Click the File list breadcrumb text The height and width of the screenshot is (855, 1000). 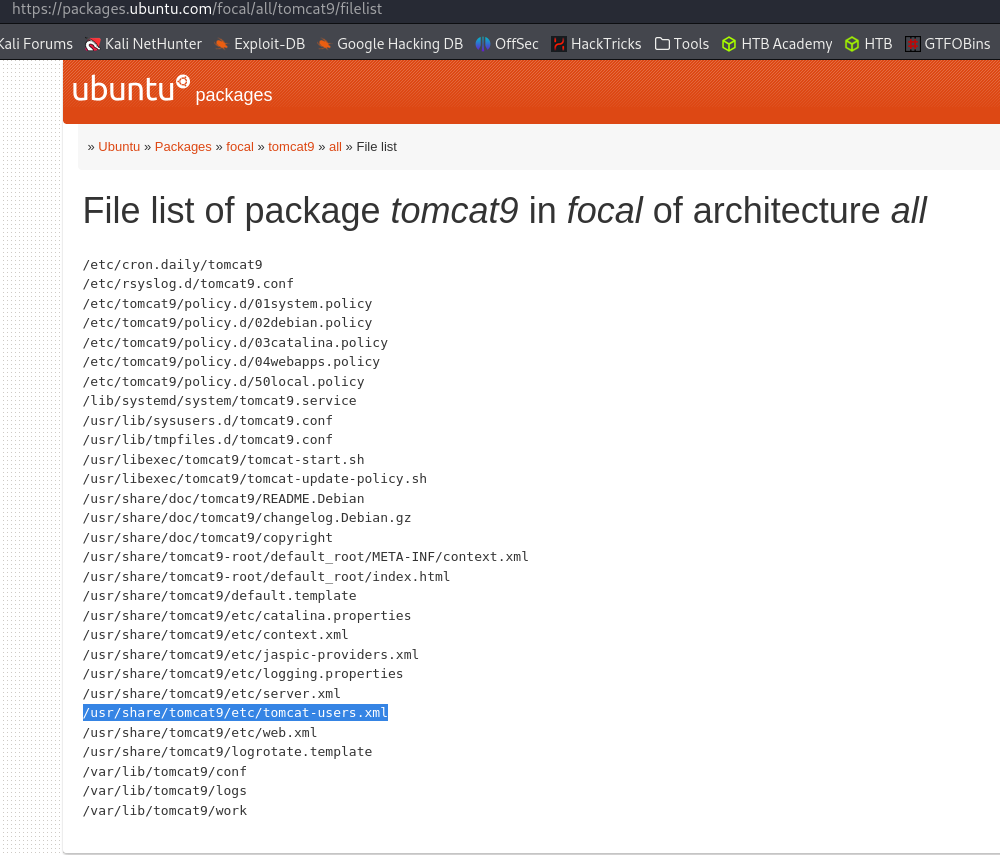376,147
